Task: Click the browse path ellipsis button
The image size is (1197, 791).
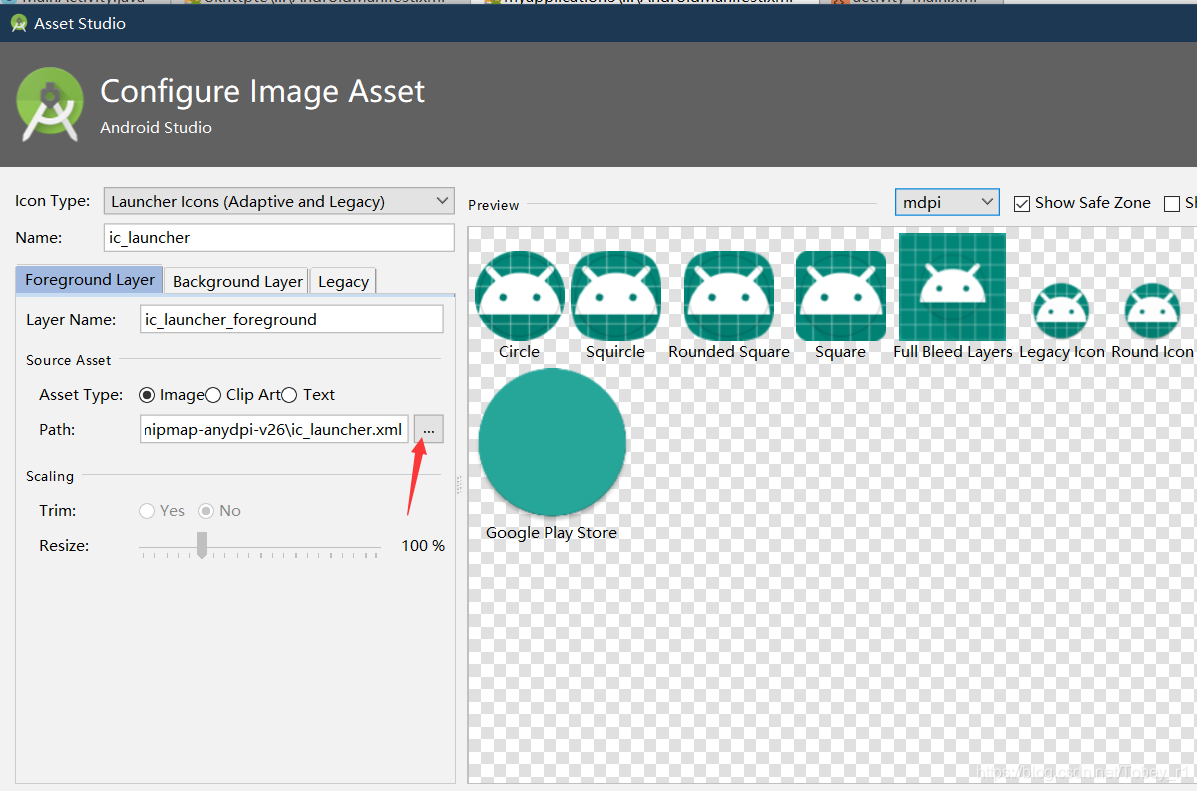Action: coord(428,430)
